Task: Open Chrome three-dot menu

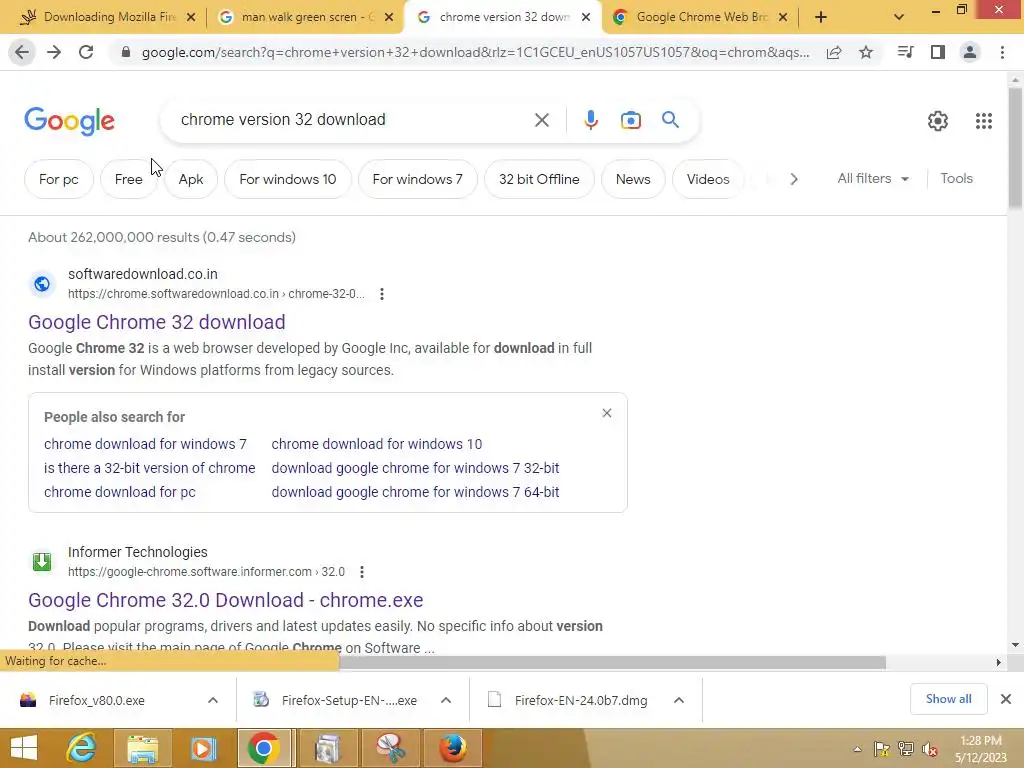Action: 1002,52
